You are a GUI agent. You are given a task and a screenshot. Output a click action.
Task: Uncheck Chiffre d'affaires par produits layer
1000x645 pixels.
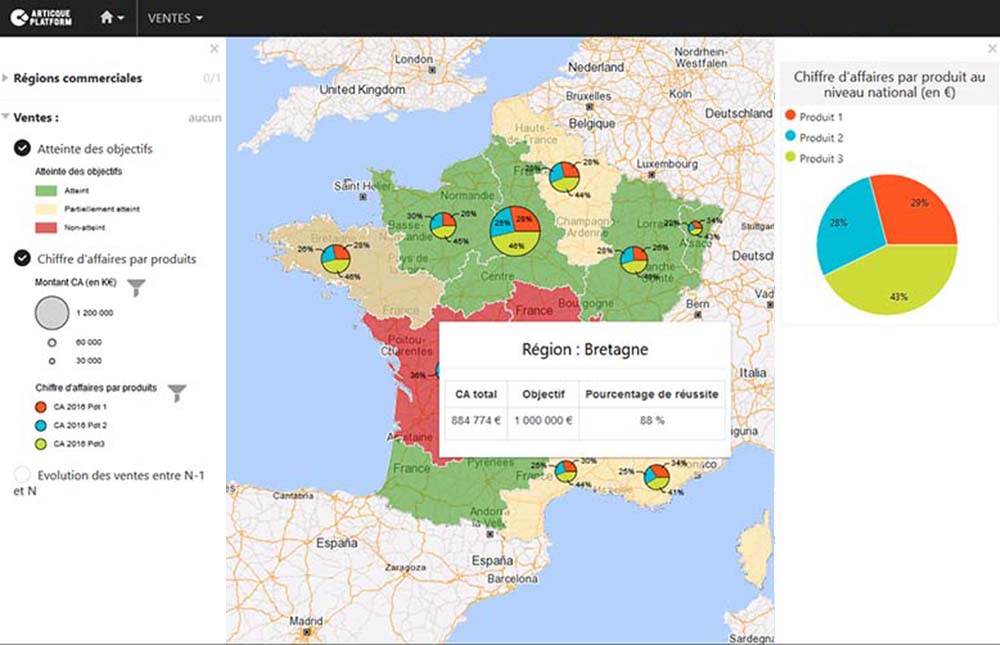pos(22,258)
